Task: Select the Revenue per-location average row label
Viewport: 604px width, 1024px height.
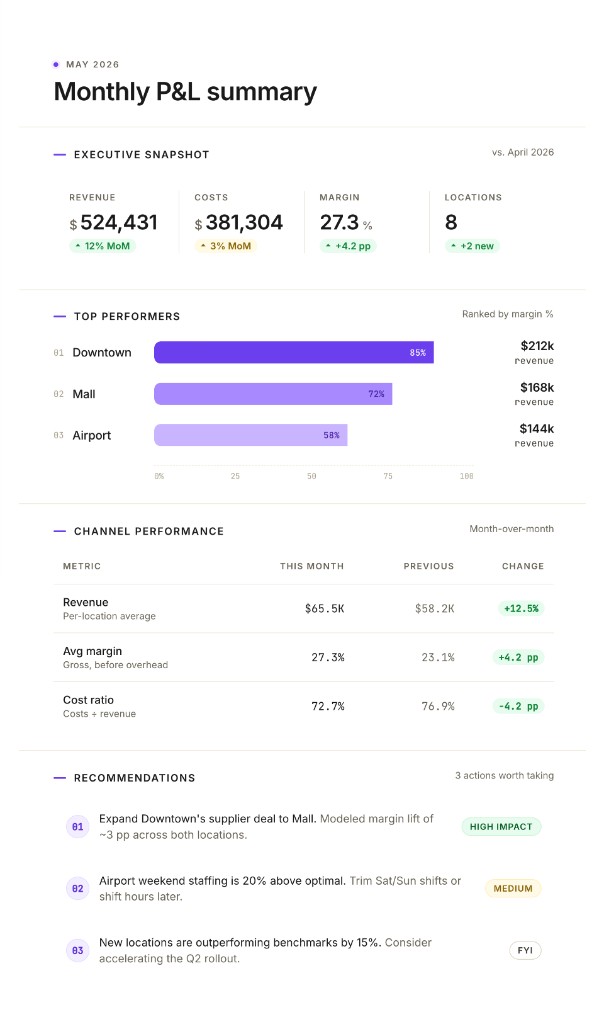Action: tap(109, 609)
